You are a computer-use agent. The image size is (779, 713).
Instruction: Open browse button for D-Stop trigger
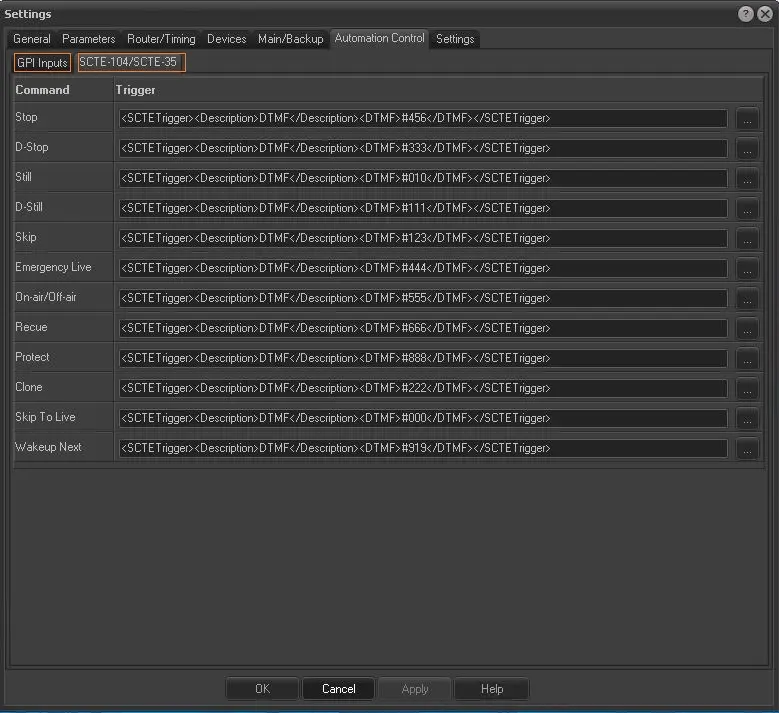point(747,149)
